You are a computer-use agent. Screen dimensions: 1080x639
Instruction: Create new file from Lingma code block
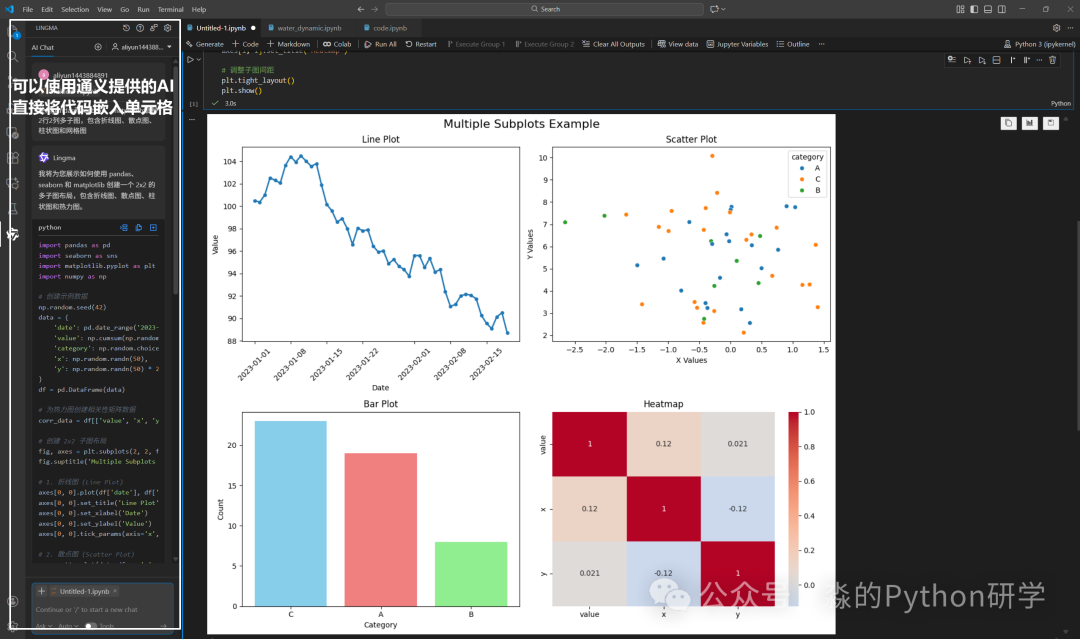tap(153, 227)
